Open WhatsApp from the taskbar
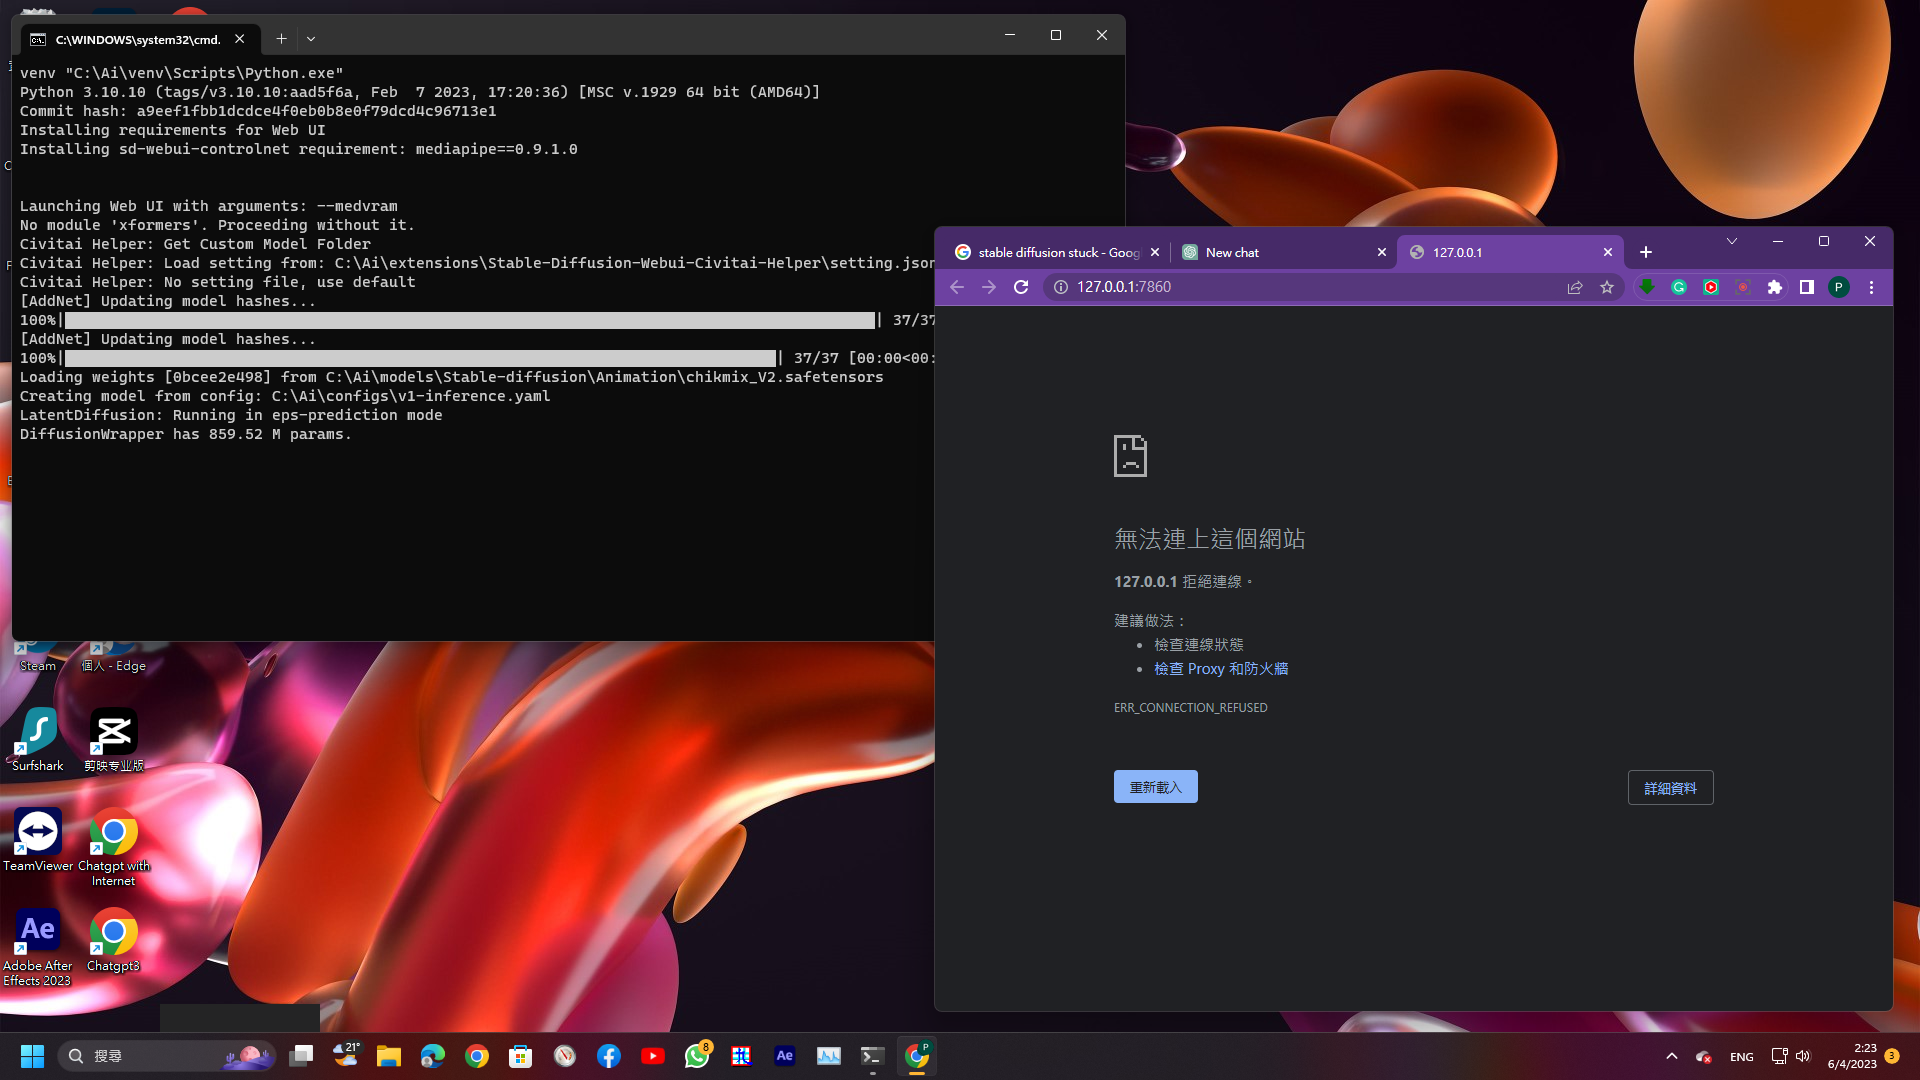Screen dimensions: 1920x1080 pos(697,1056)
